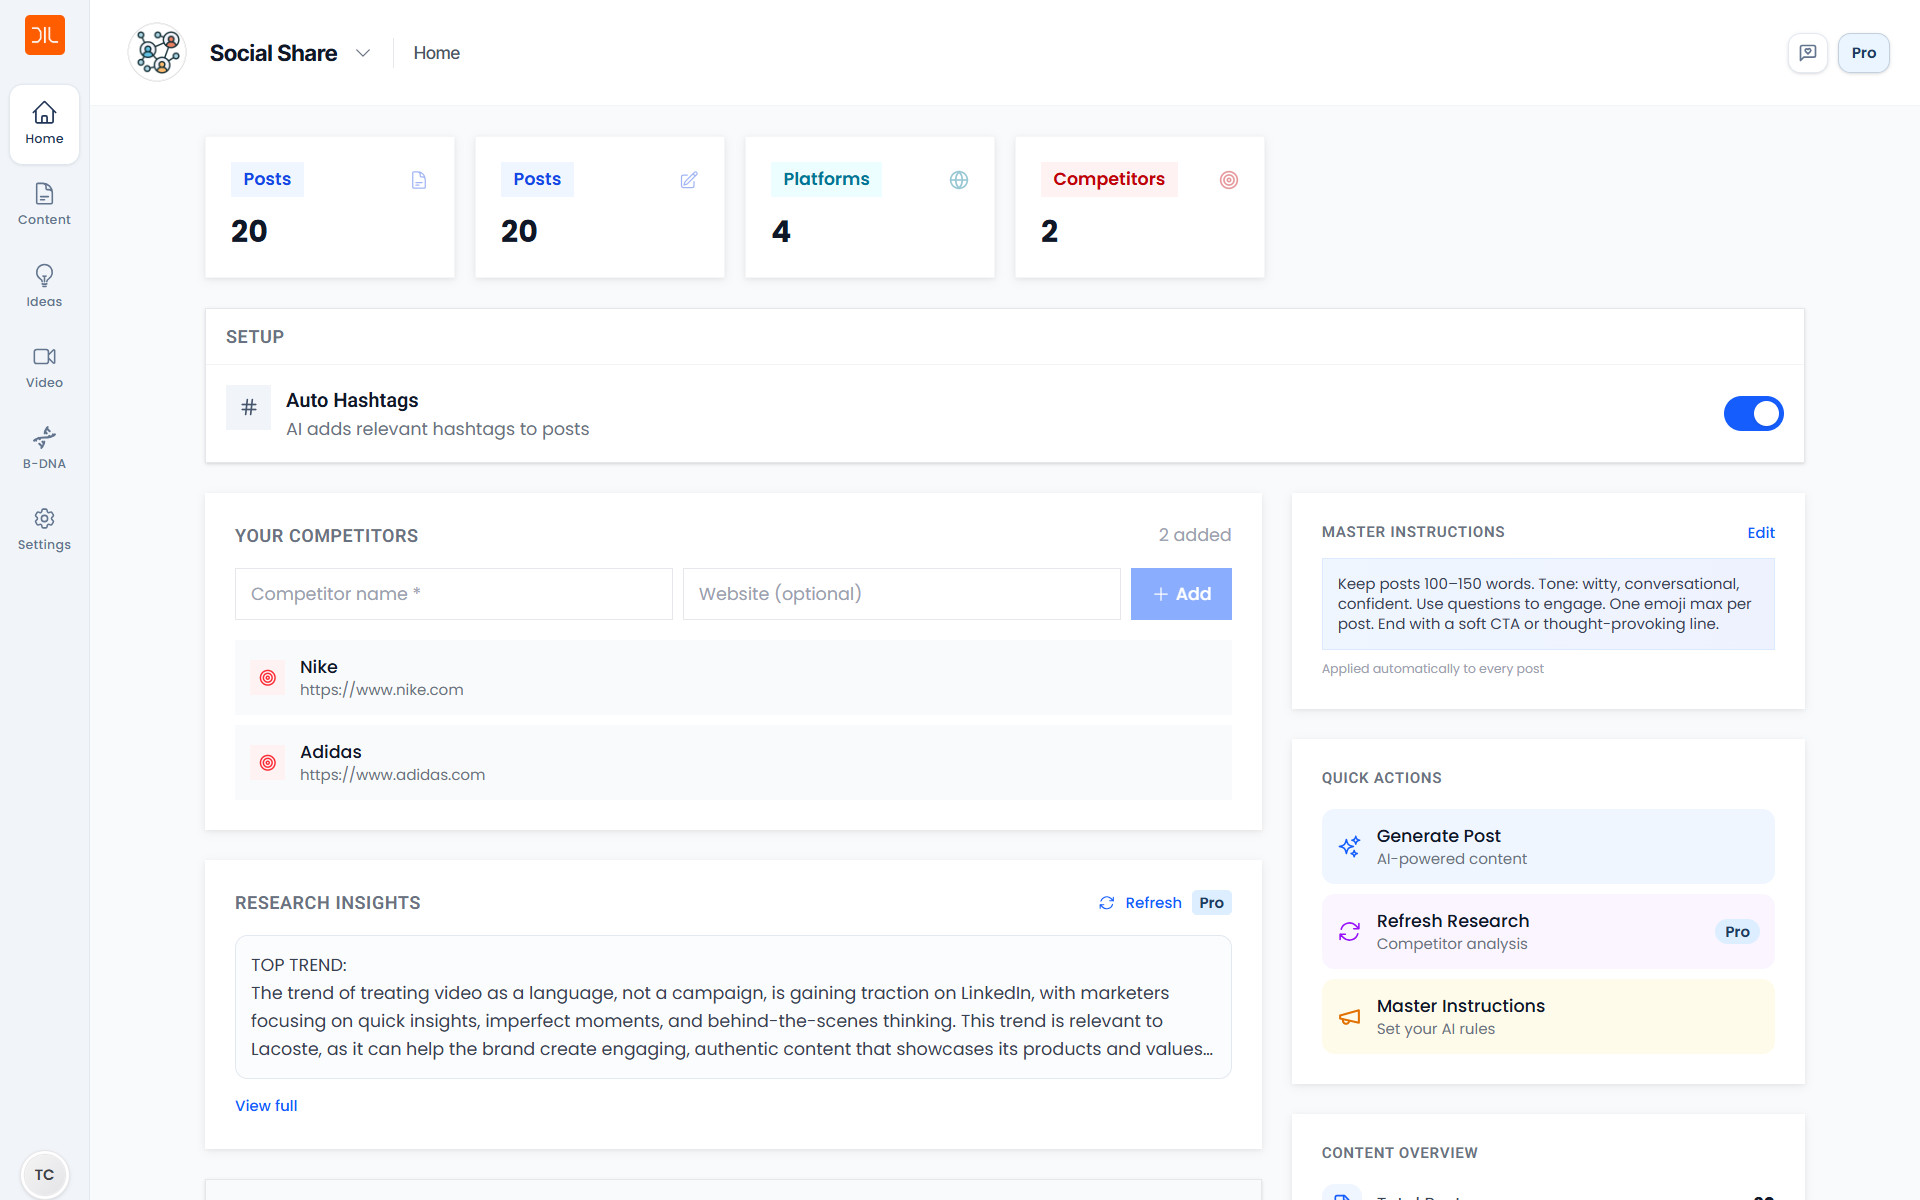Viewport: 1920px width, 1200px height.
Task: Click the Pro badge next to Refresh
Action: (x=1211, y=903)
